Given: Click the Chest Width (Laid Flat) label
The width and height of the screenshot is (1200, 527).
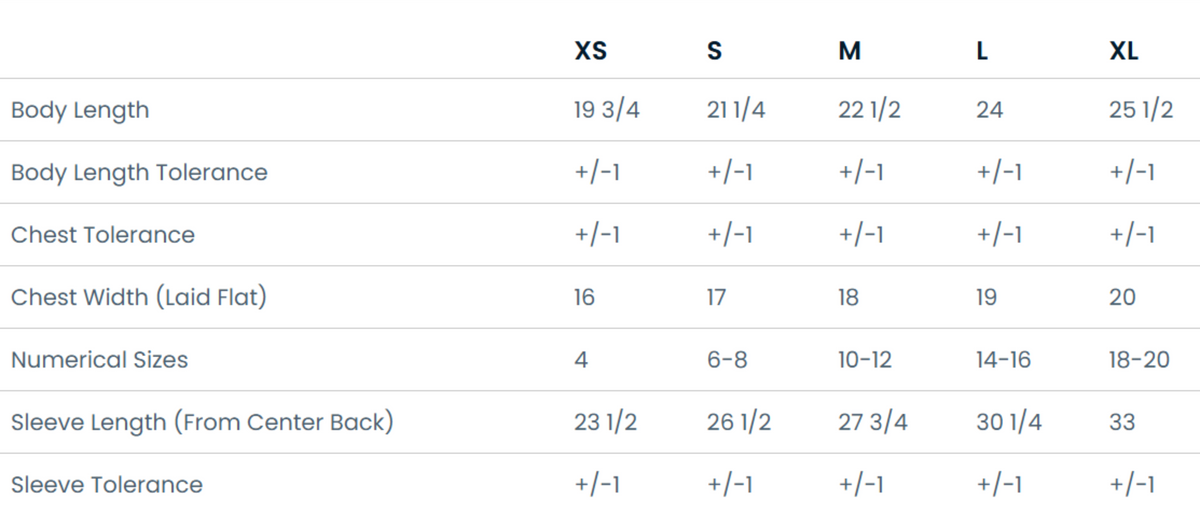Looking at the screenshot, I should pyautogui.click(x=139, y=297).
